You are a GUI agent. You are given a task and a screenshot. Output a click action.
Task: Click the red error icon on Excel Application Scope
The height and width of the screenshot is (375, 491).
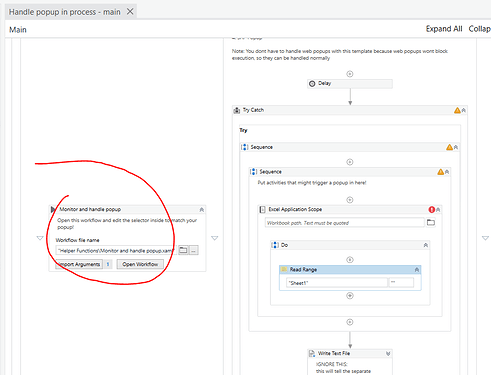click(432, 209)
